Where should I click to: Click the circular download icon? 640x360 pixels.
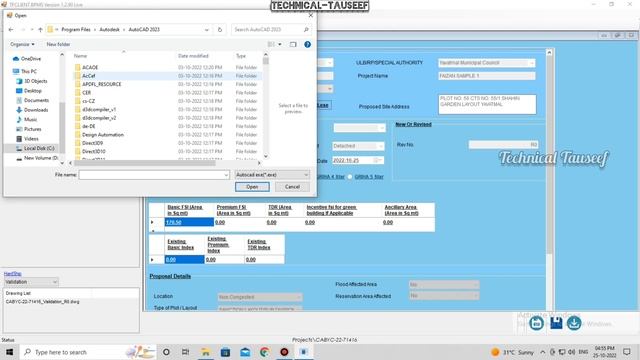pyautogui.click(x=574, y=323)
